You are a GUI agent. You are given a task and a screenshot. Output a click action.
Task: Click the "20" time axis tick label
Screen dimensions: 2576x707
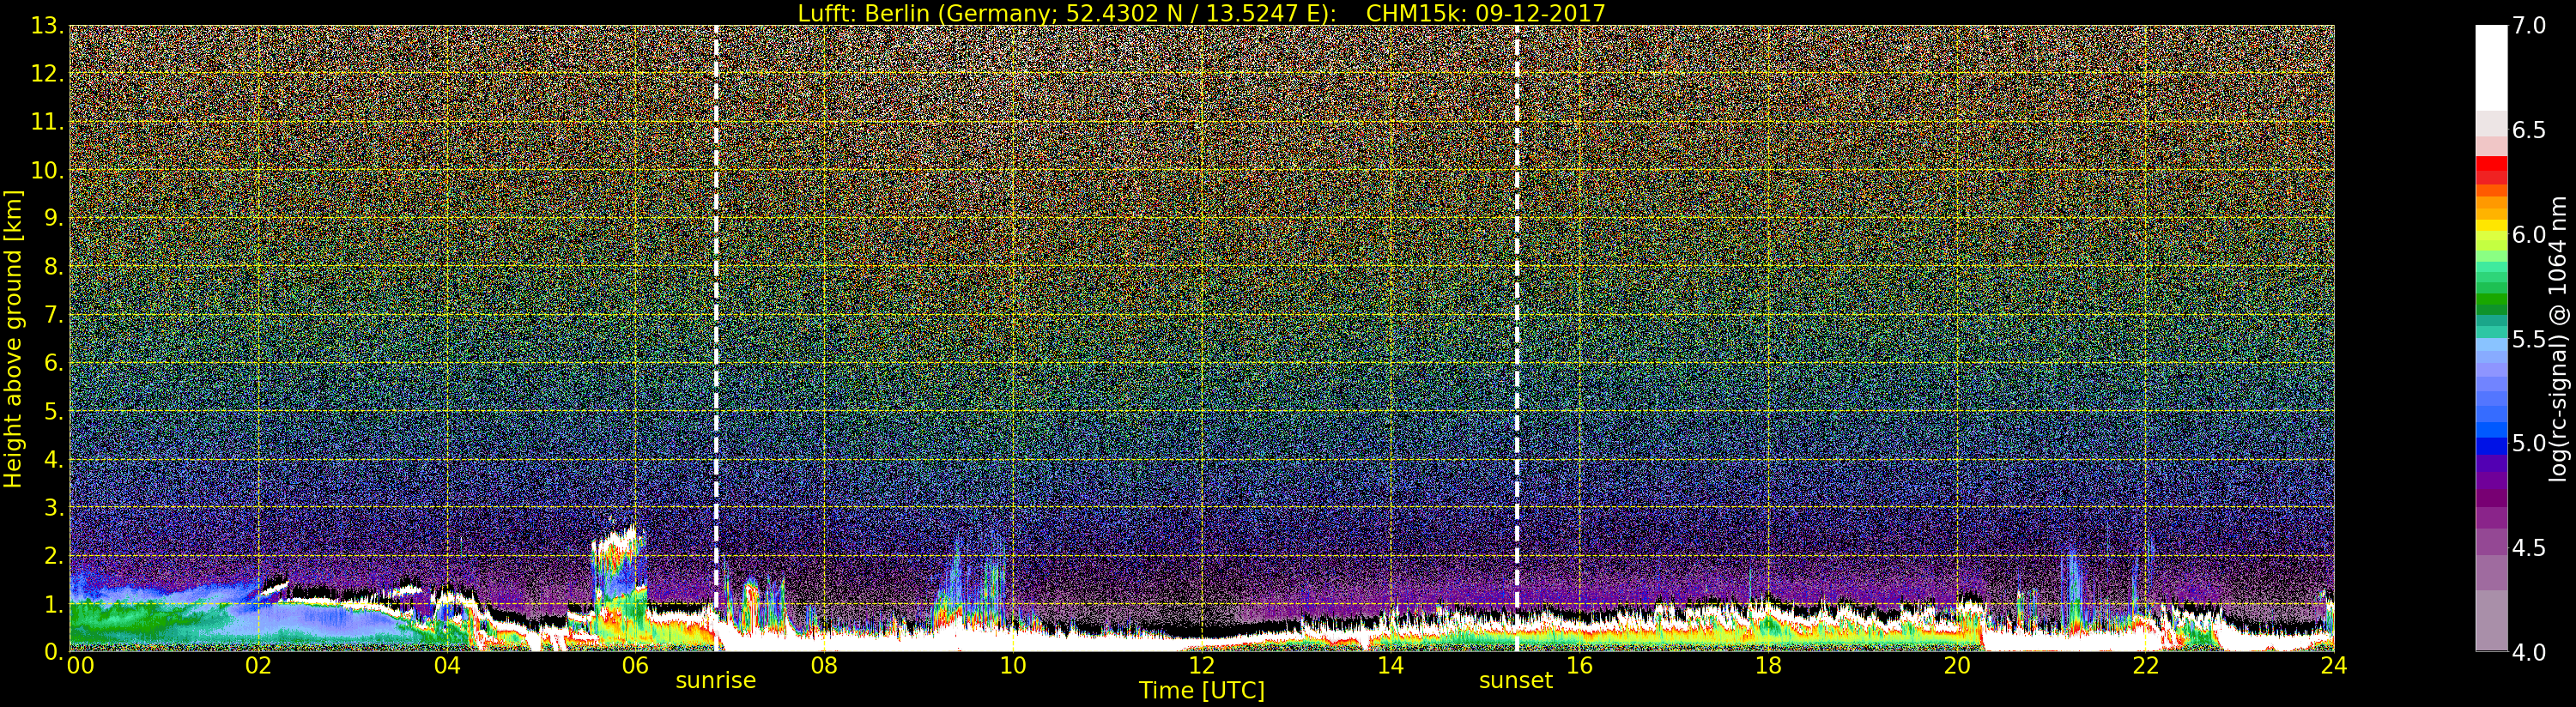(1956, 666)
